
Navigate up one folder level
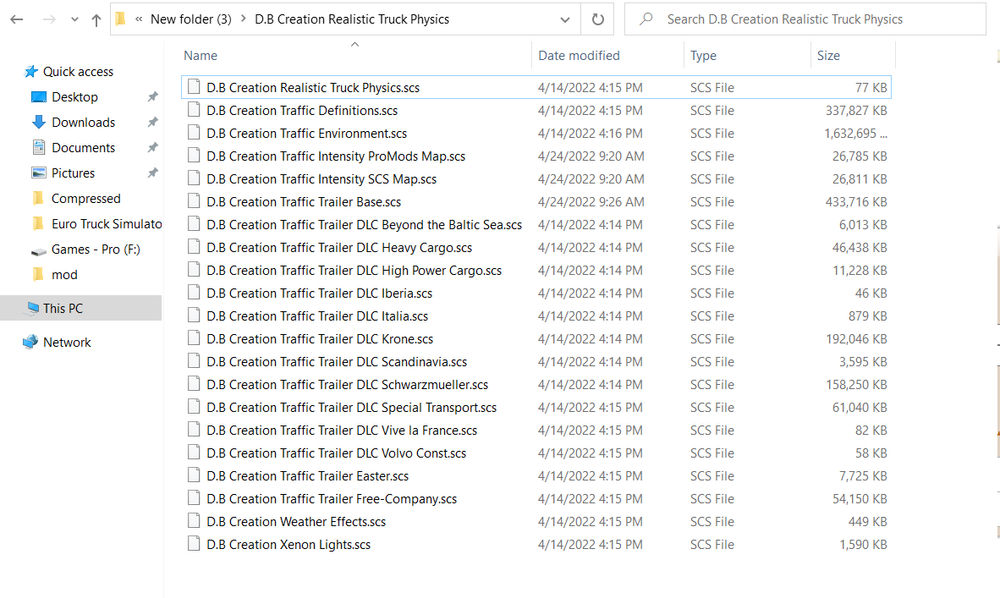tap(95, 18)
